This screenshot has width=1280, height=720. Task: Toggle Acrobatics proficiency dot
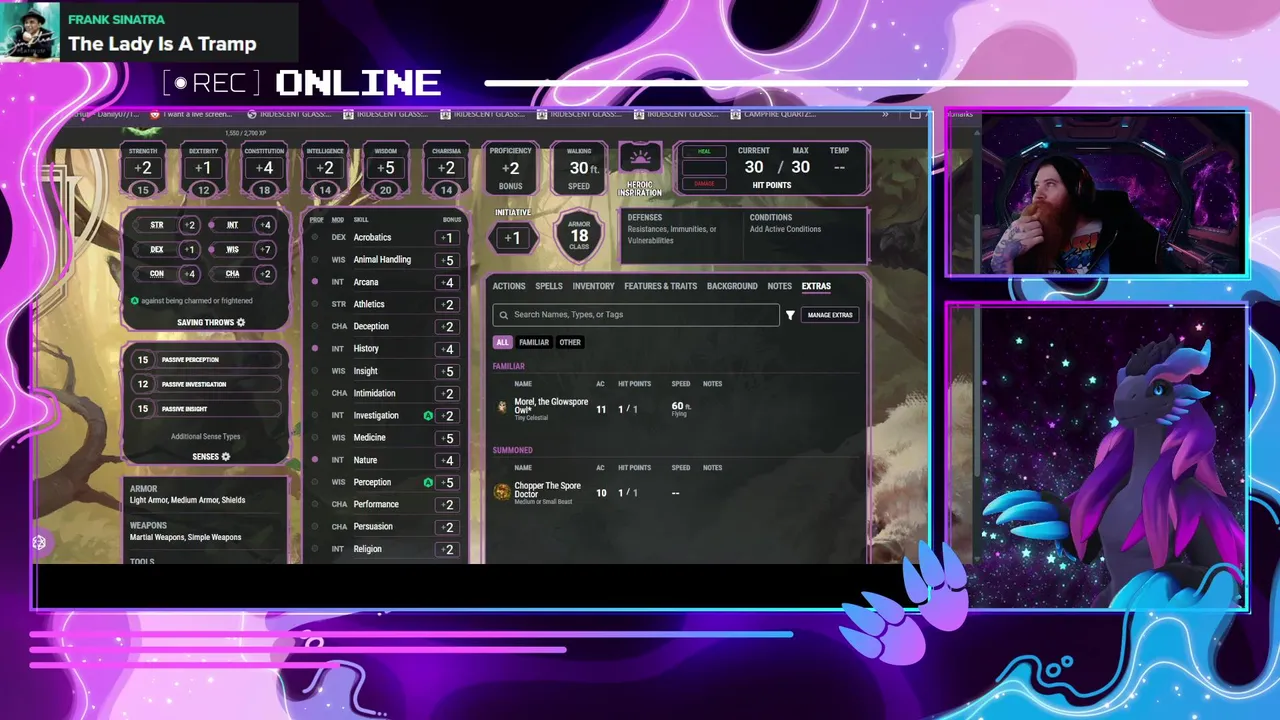pyautogui.click(x=315, y=238)
